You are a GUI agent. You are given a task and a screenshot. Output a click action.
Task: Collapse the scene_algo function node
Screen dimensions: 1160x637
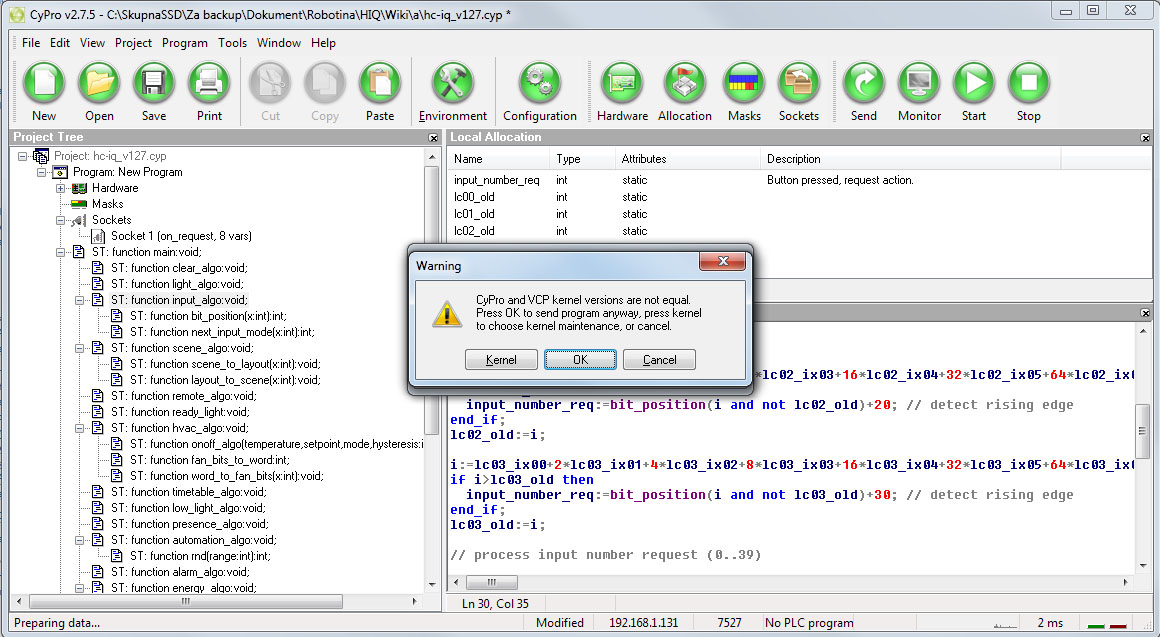point(80,348)
